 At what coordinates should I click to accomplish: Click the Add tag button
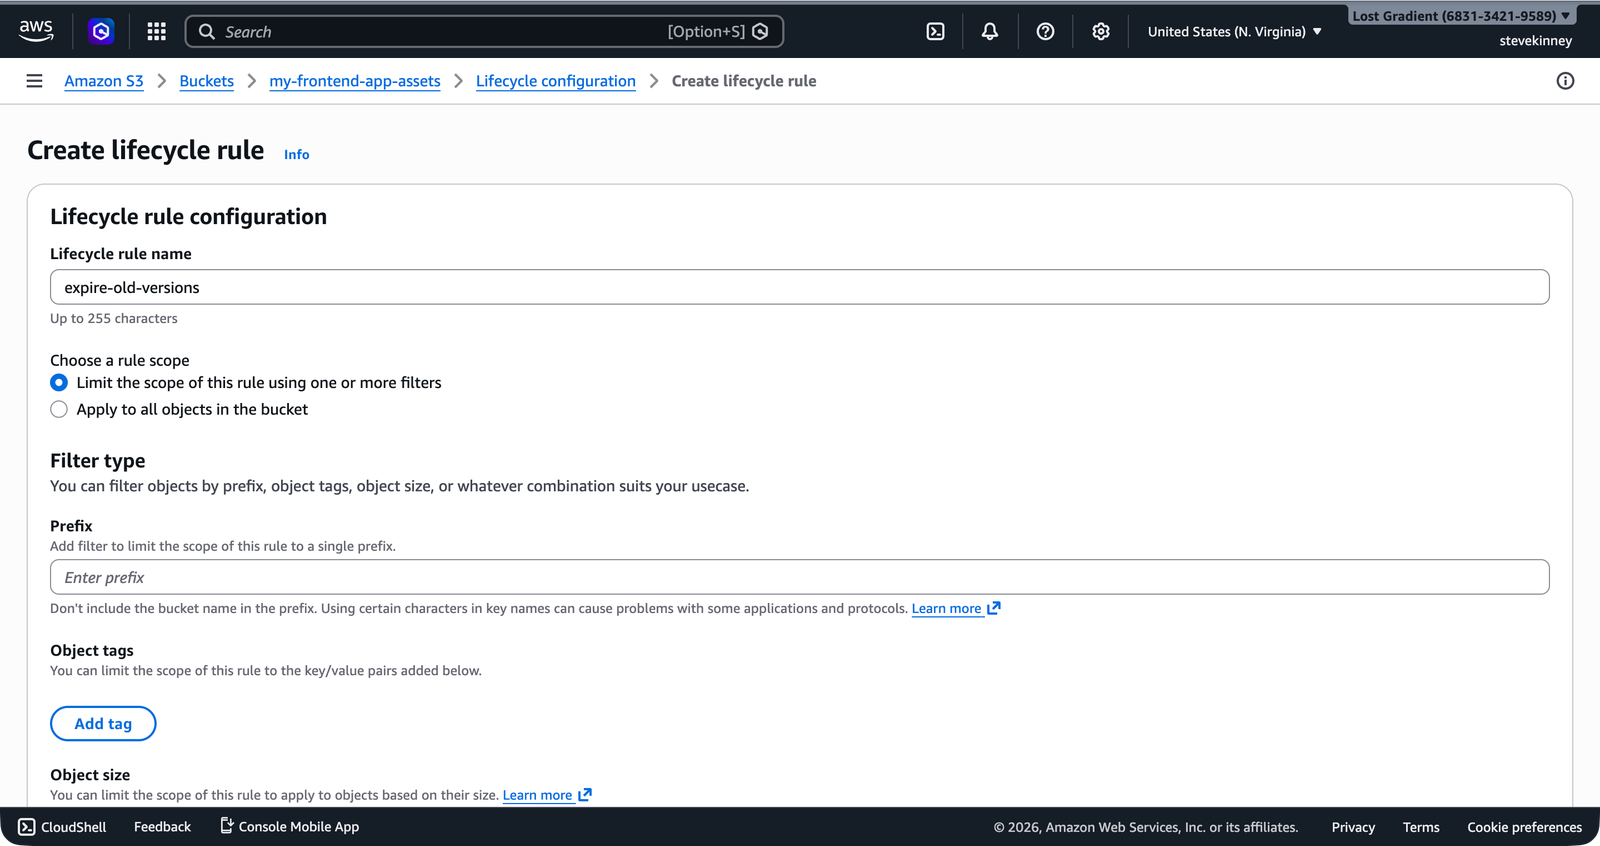(103, 724)
